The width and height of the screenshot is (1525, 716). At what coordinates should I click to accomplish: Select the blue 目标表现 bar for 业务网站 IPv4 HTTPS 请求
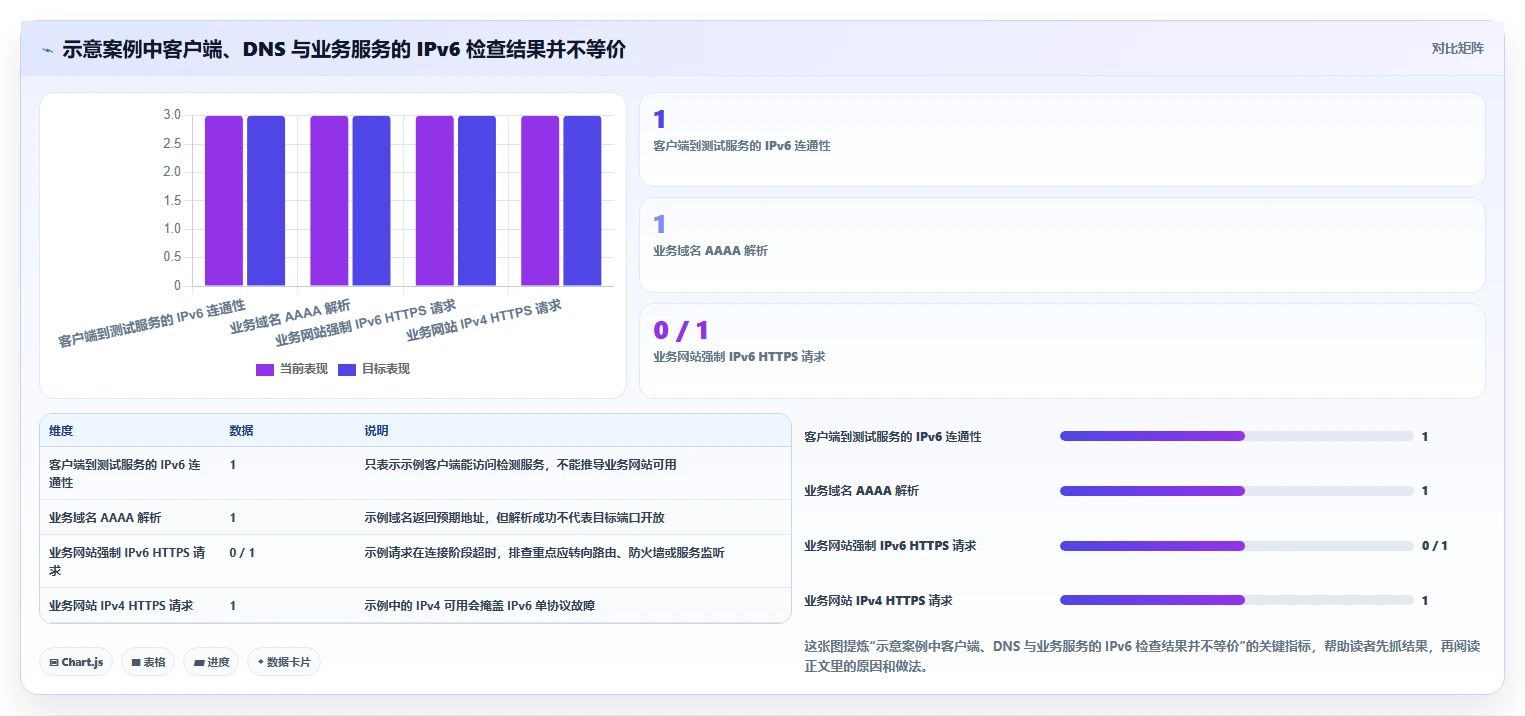click(582, 201)
